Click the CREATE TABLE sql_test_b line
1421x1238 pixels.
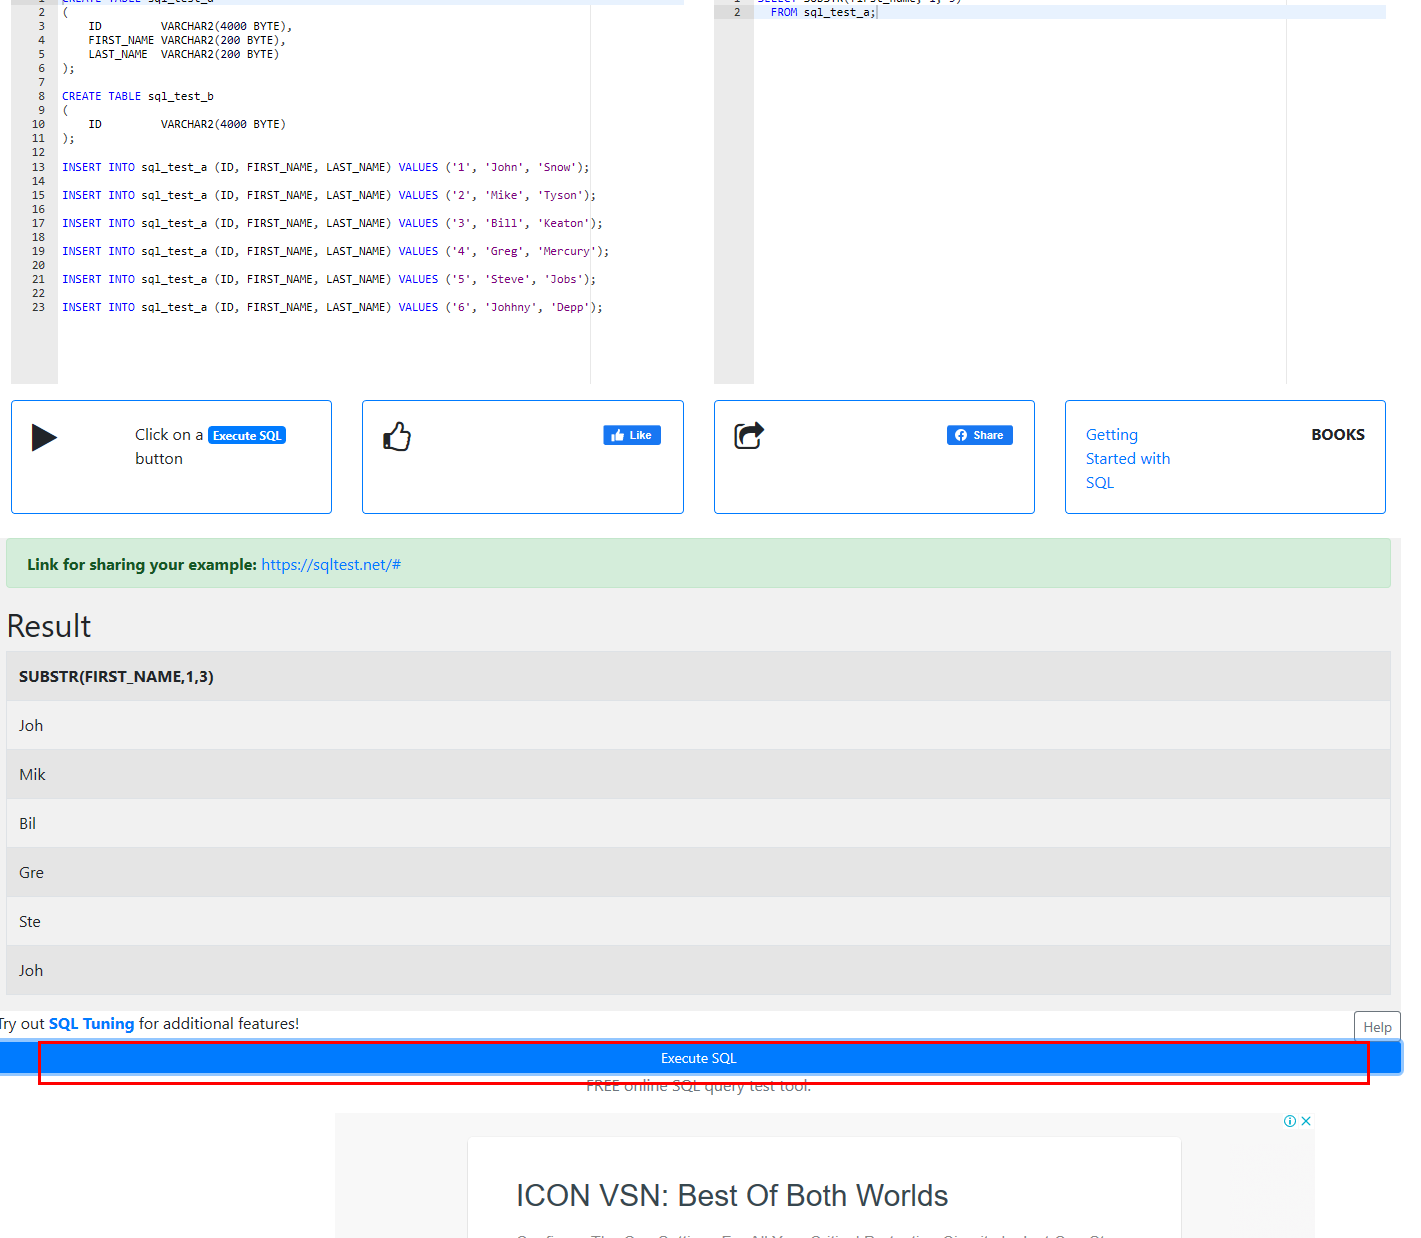[x=138, y=96]
